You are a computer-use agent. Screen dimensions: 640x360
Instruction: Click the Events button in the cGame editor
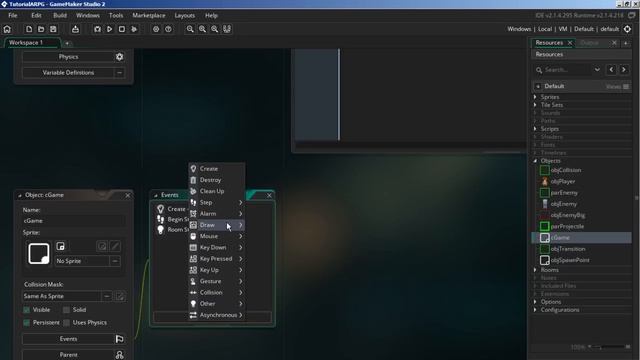tap(68, 339)
